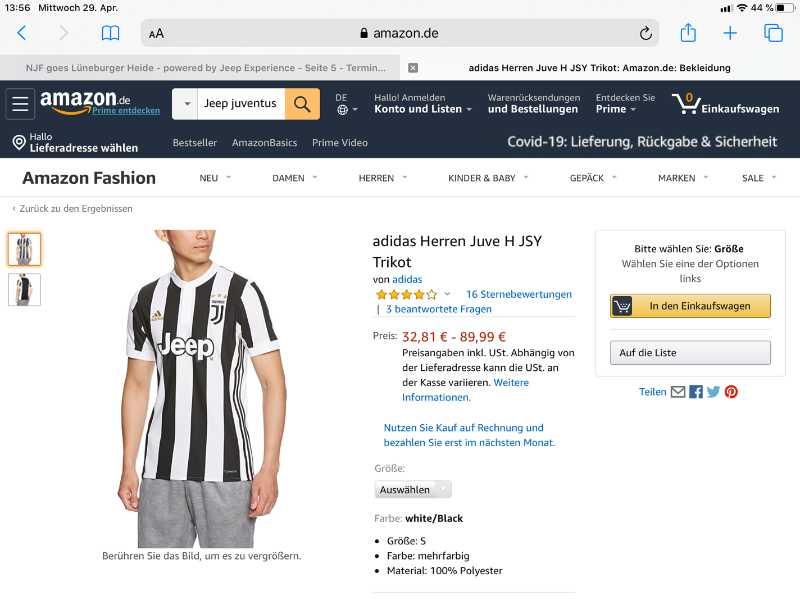Open the DE language selector
800x600 pixels.
pyautogui.click(x=347, y=104)
